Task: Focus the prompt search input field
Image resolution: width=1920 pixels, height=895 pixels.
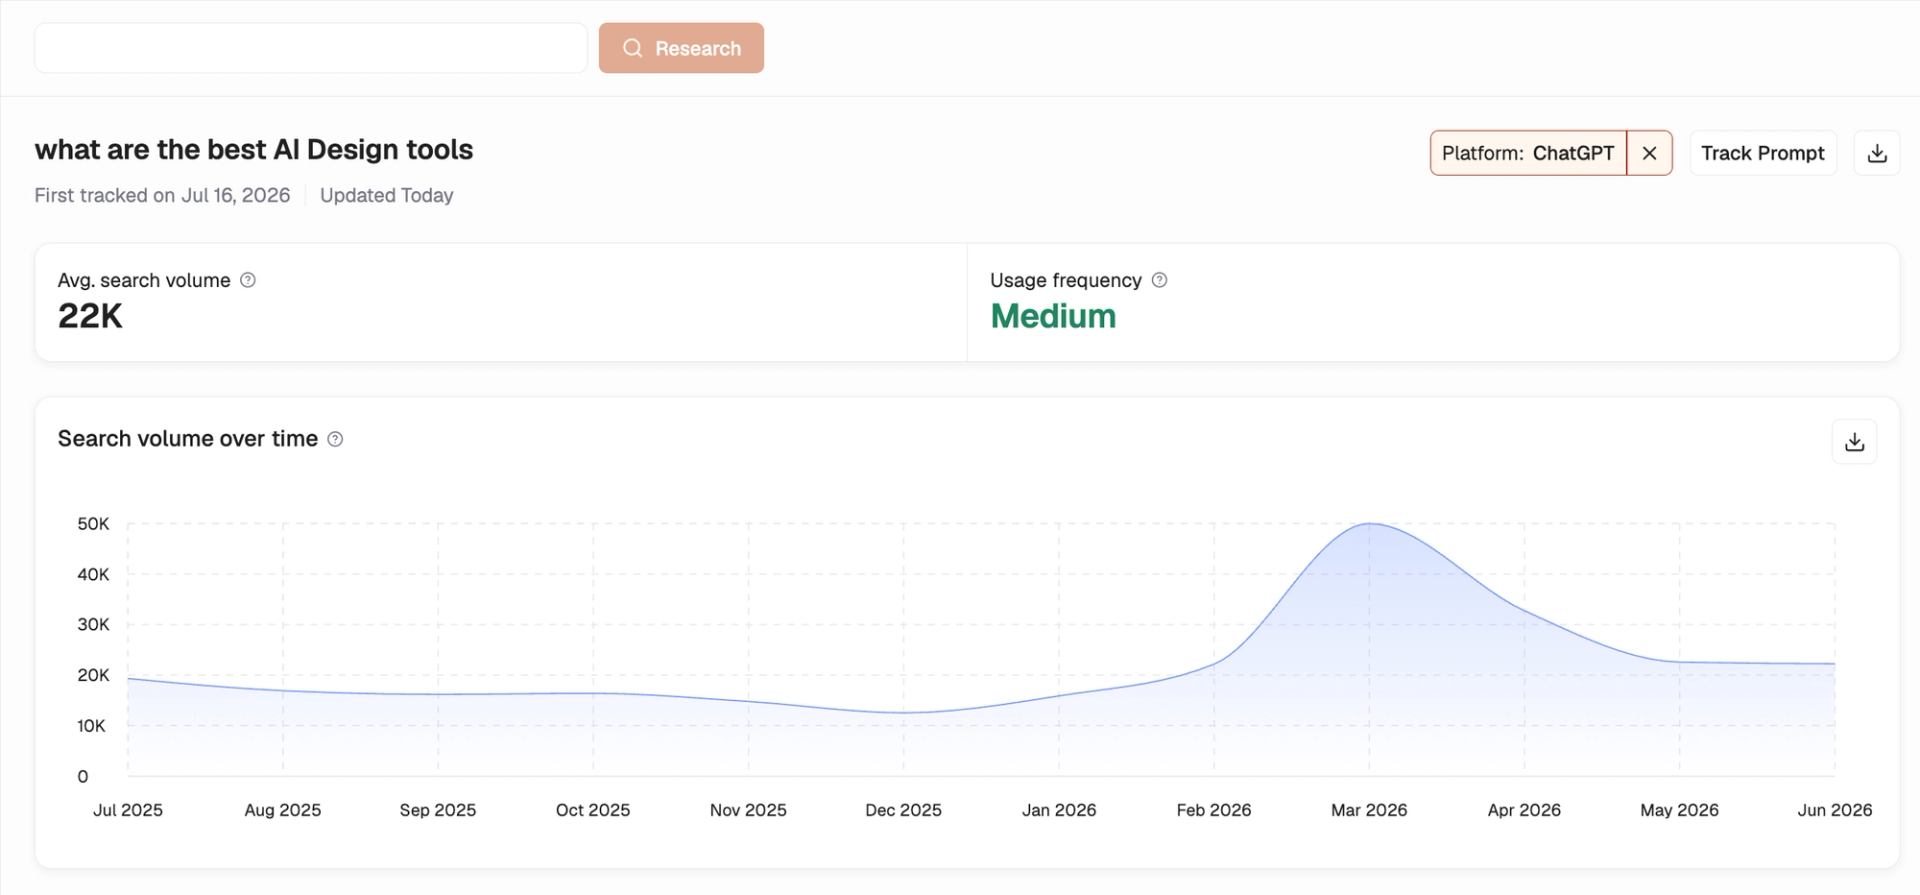Action: pos(311,48)
